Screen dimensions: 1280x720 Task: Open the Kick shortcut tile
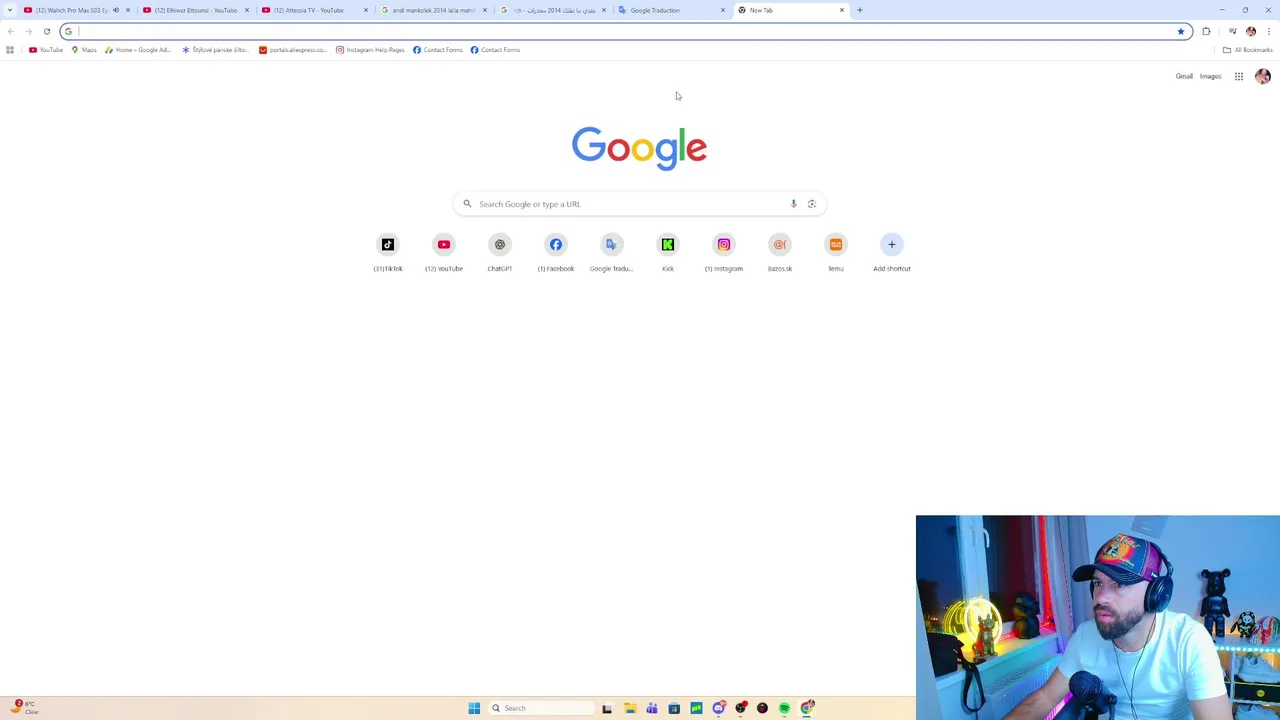668,252
